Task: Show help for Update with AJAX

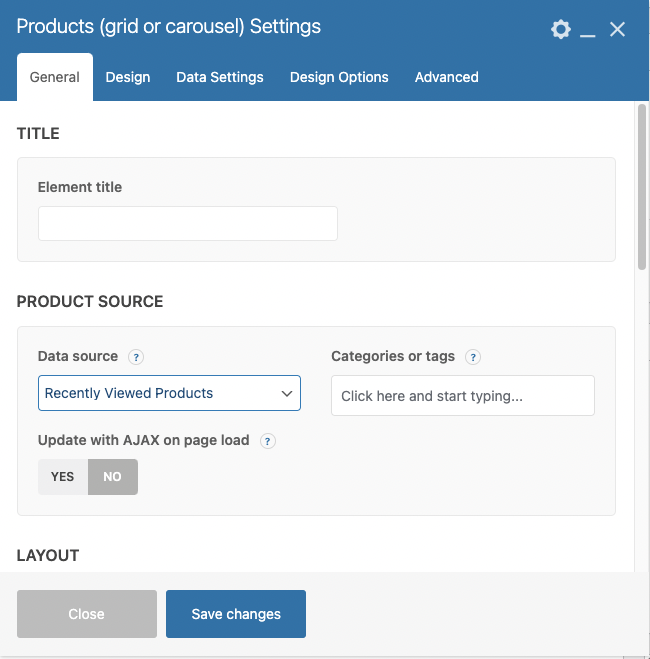Action: pos(267,441)
